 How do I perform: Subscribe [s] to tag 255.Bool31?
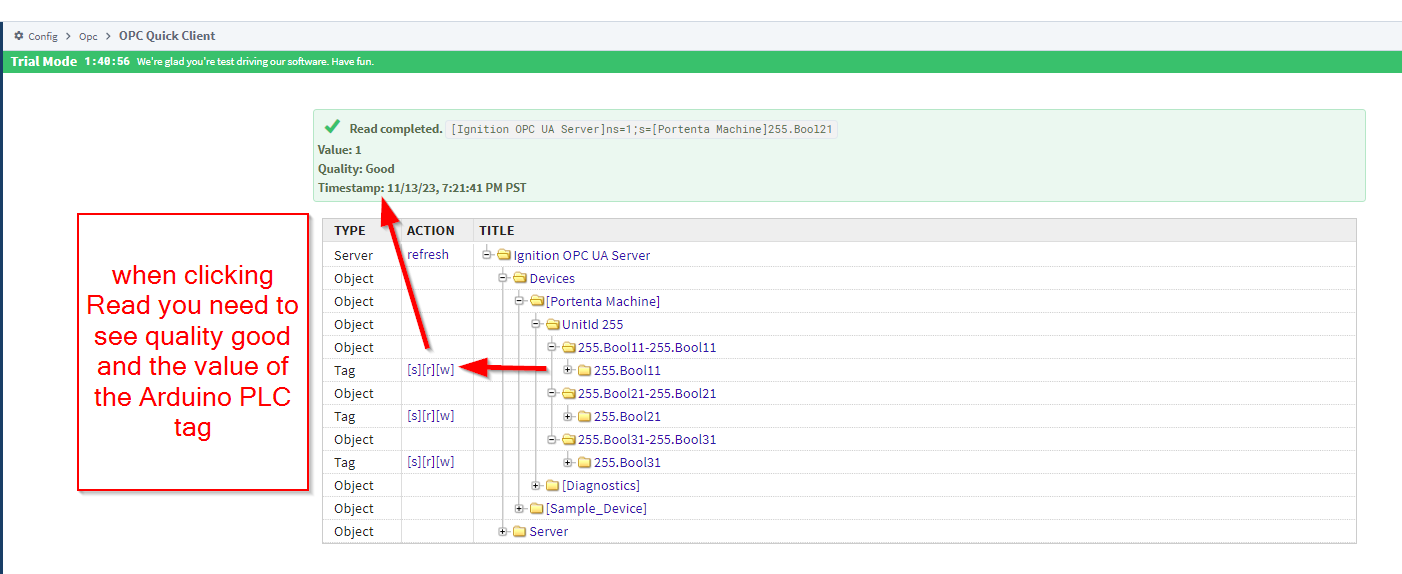414,462
